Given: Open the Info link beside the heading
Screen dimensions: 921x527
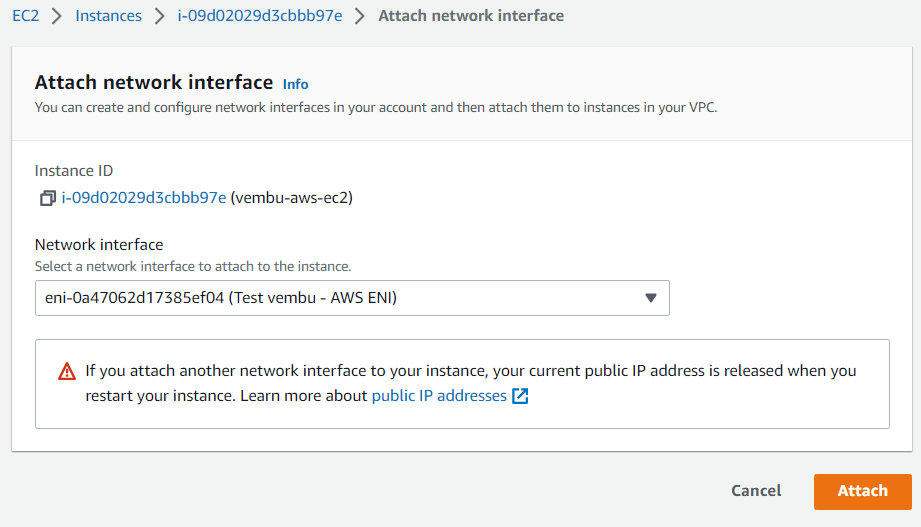Looking at the screenshot, I should 295,85.
